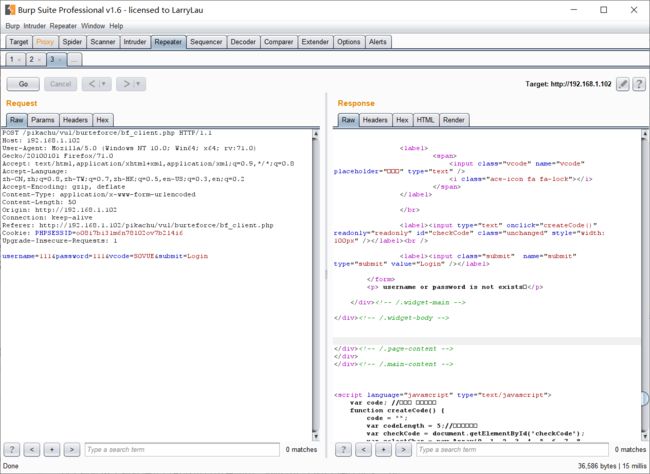650x474 pixels.
Task: Show response HTML view
Action: (425, 120)
